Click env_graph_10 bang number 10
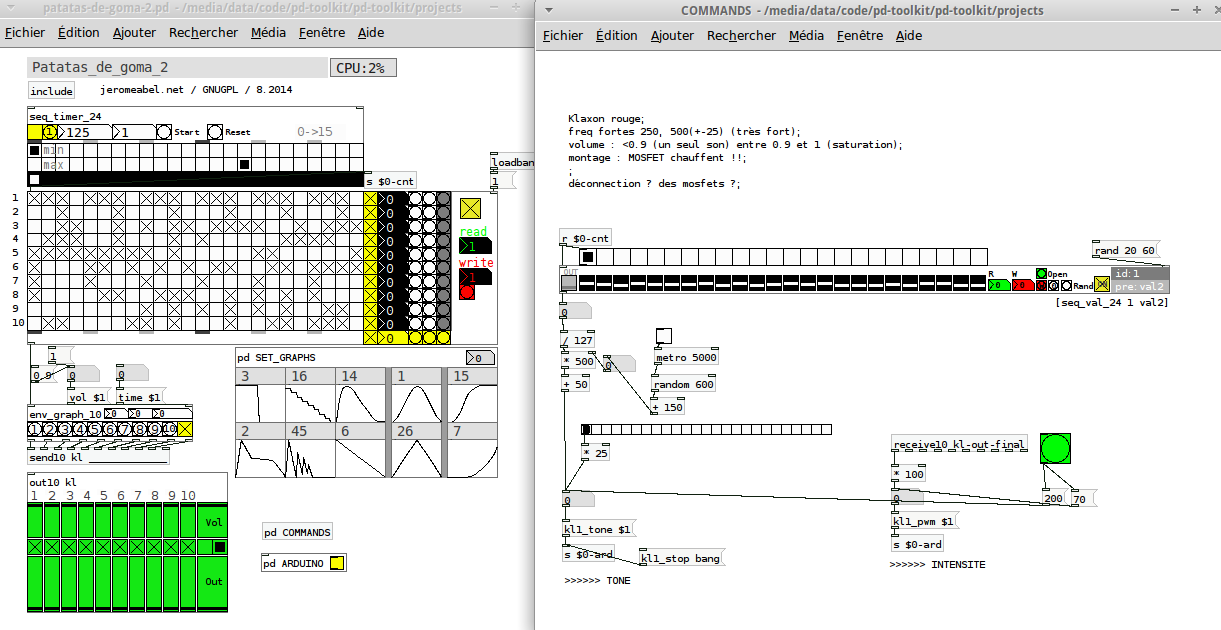The image size is (1221, 630). tap(170, 429)
